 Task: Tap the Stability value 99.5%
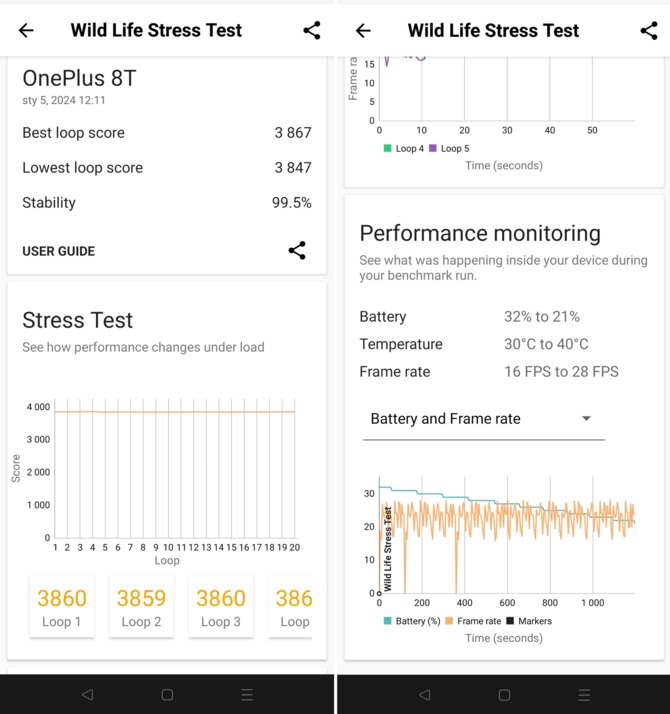292,203
